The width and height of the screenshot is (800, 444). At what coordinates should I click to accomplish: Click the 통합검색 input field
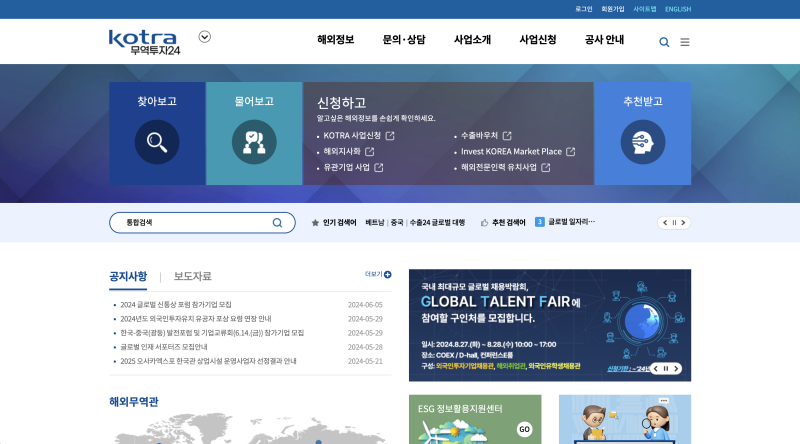pyautogui.click(x=202, y=223)
